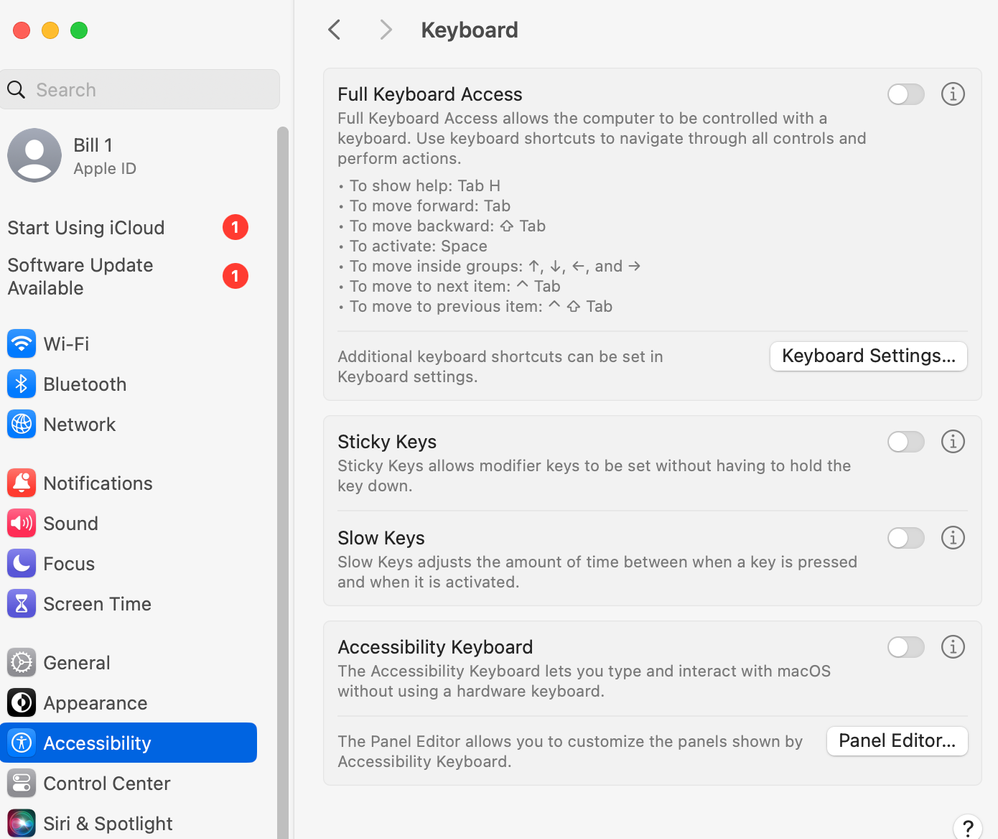The width and height of the screenshot is (998, 839).
Task: Open Notifications bell icon
Action: [x=21, y=483]
